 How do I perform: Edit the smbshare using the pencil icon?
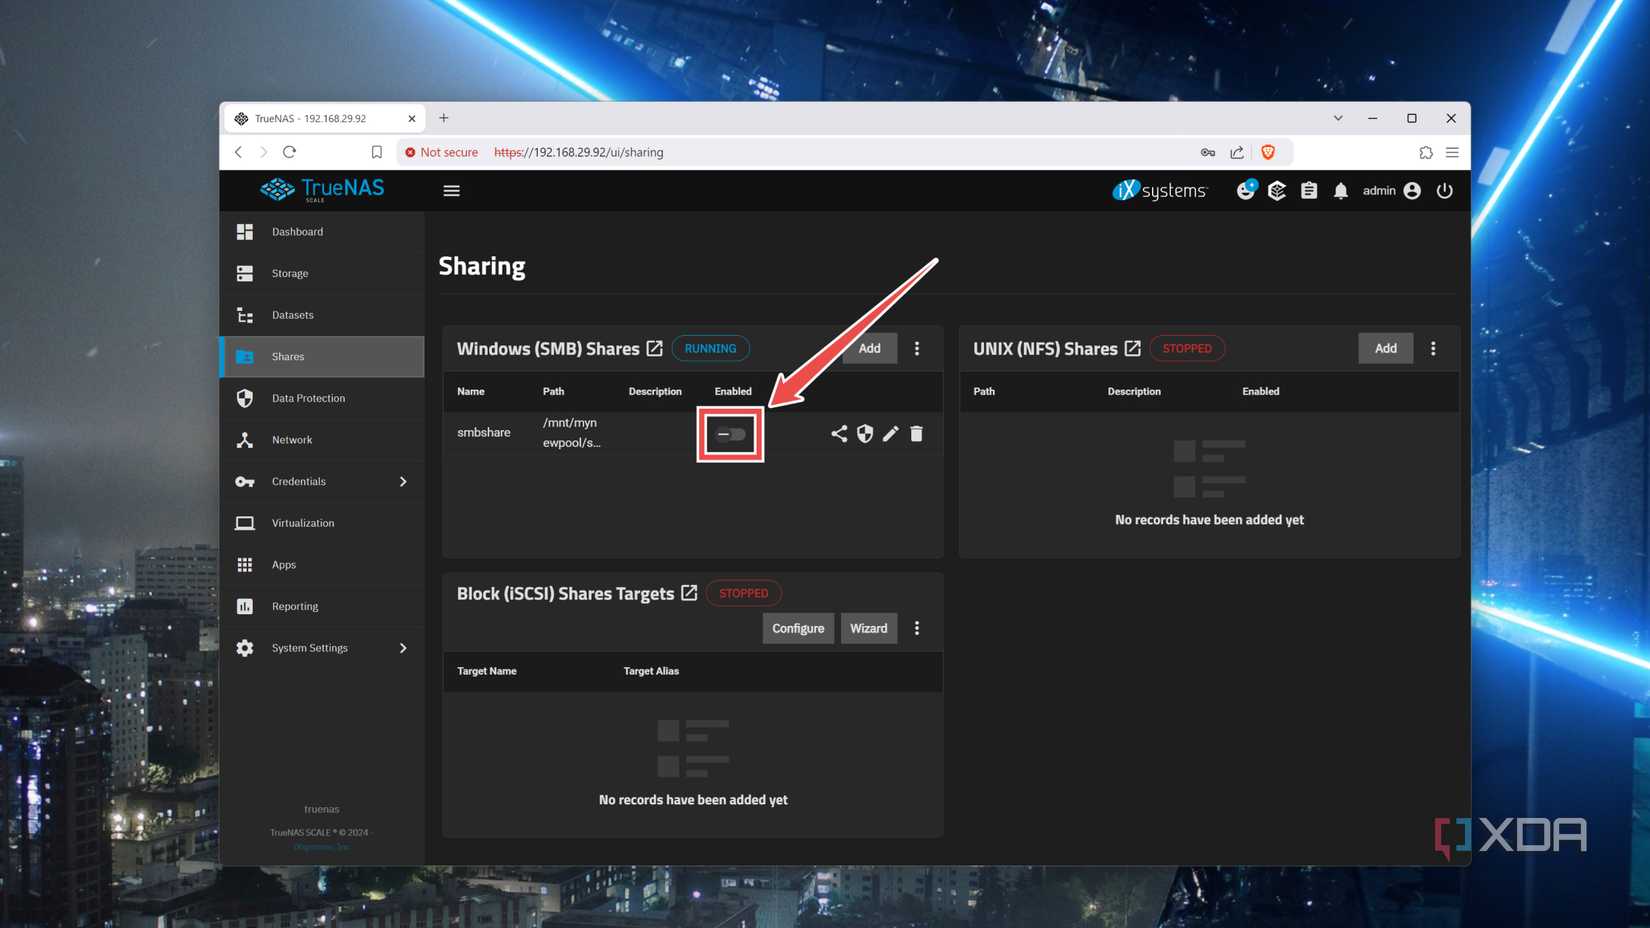[890, 433]
